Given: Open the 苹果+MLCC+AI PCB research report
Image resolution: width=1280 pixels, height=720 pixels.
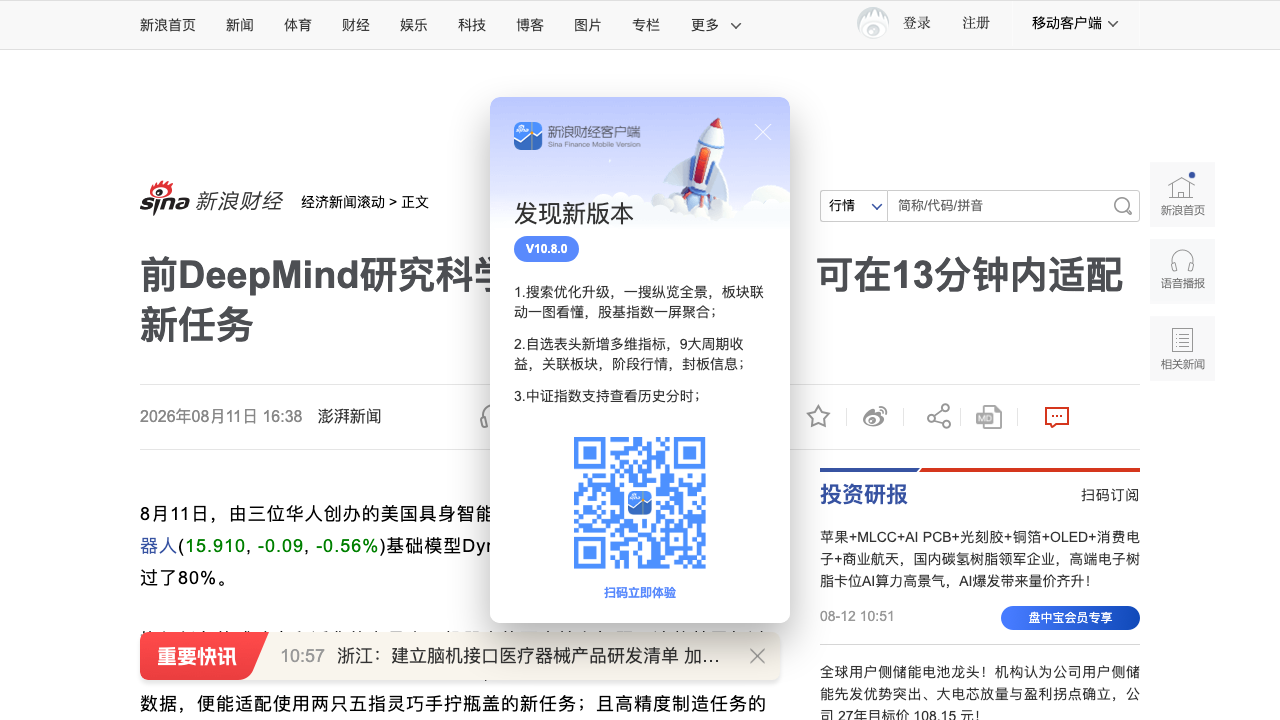Looking at the screenshot, I should [x=980, y=557].
